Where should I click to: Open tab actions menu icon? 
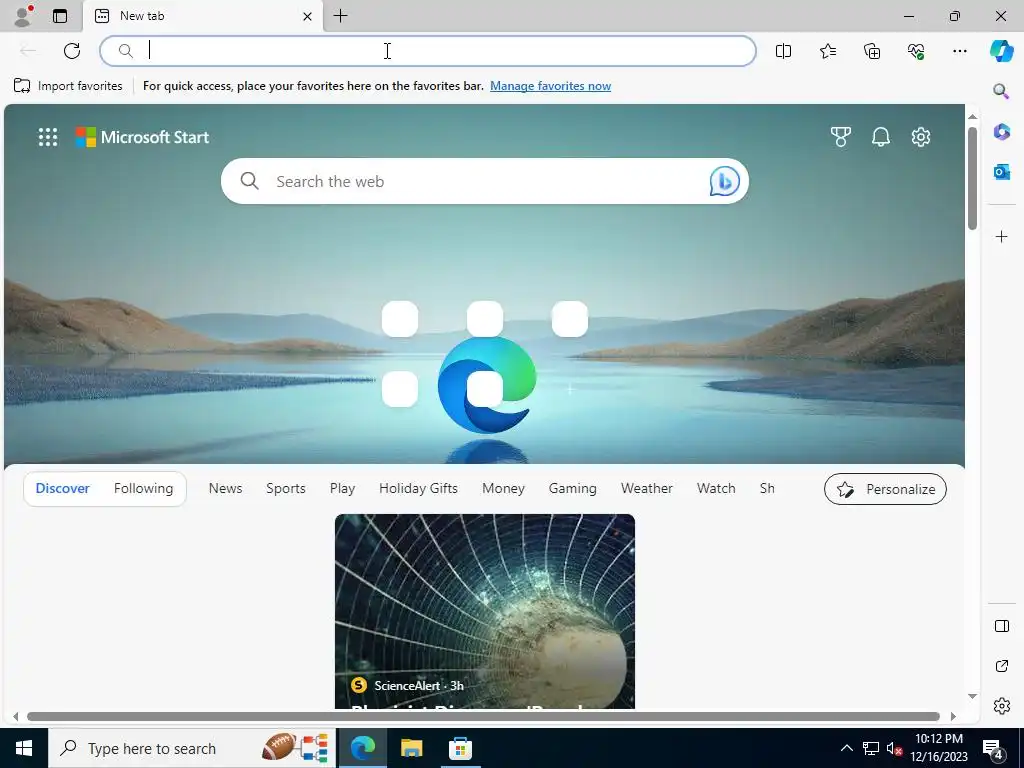[60, 16]
